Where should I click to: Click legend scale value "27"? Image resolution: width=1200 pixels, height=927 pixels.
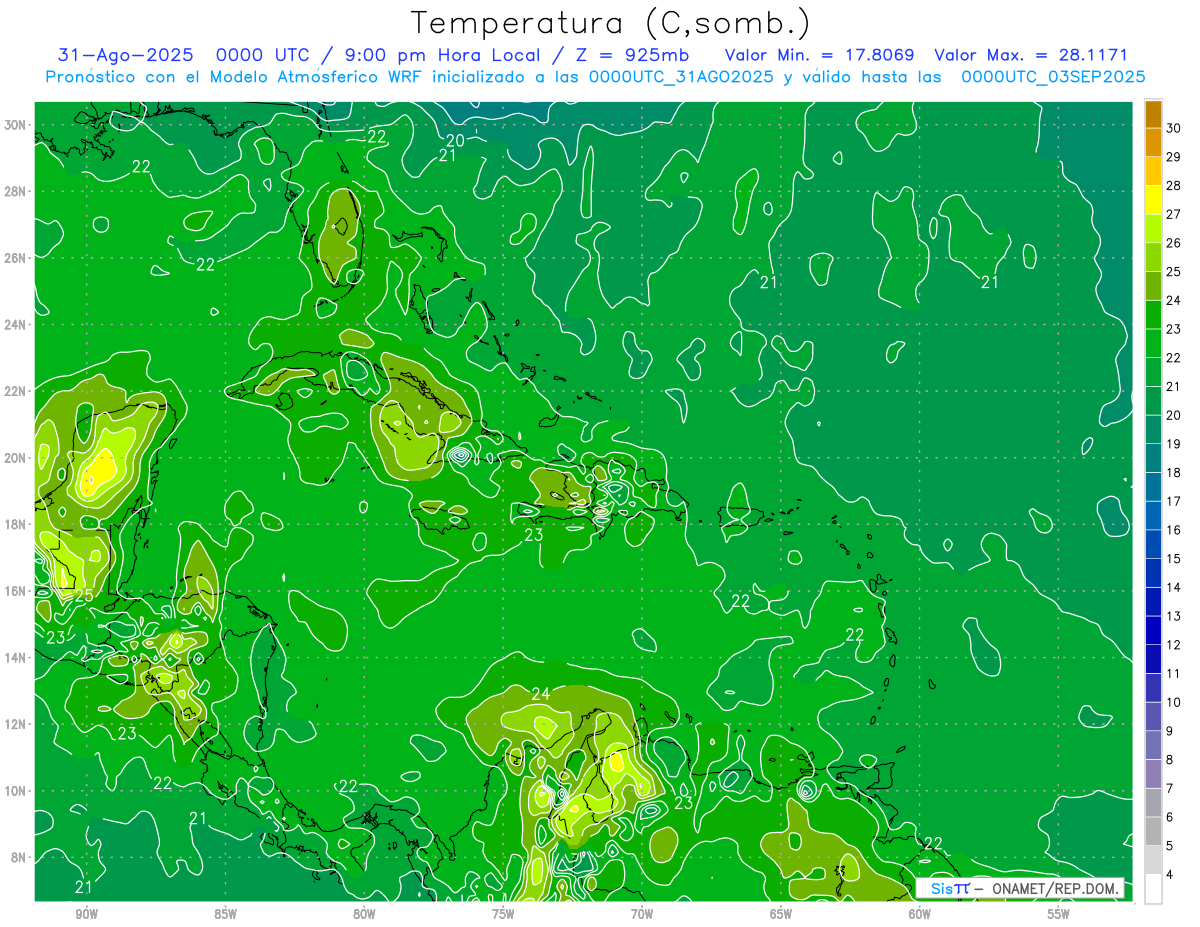(1173, 213)
